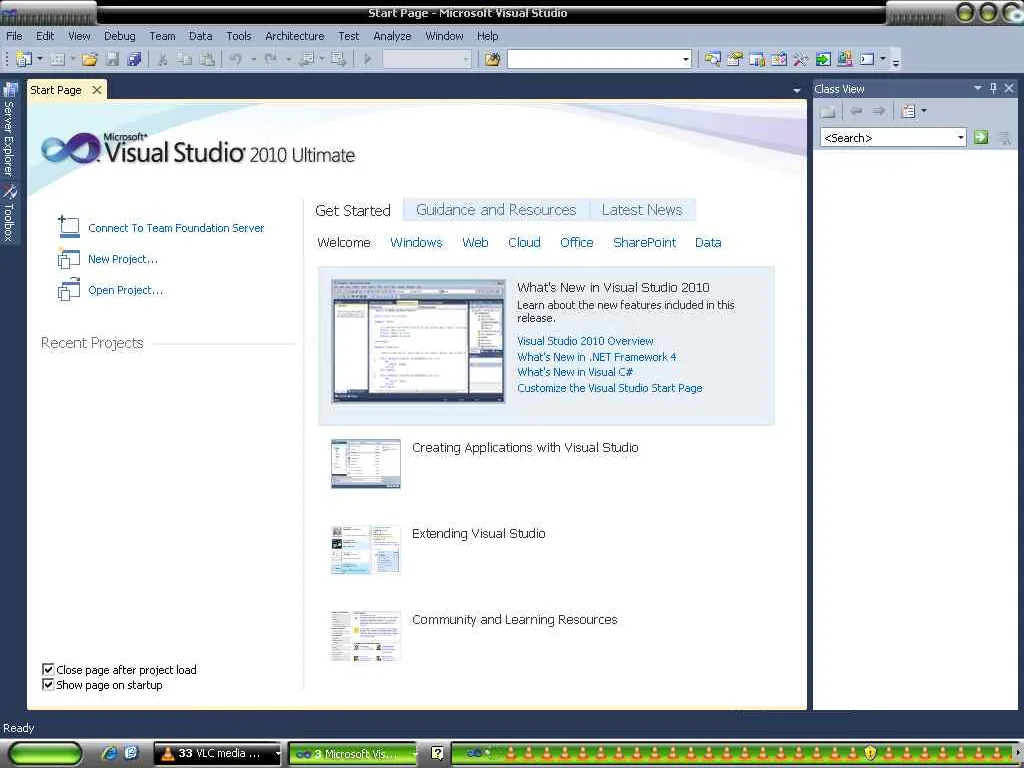Select the Cloud category tab
The image size is (1024, 768).
coord(524,242)
